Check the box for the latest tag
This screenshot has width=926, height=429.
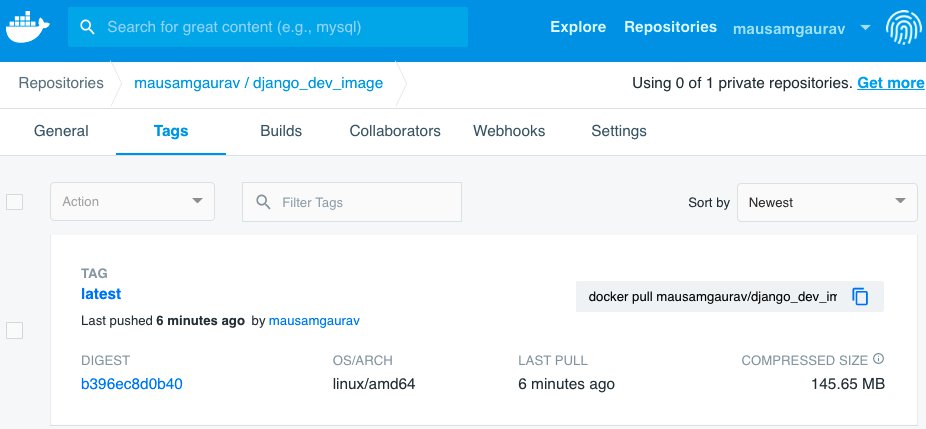[14, 330]
